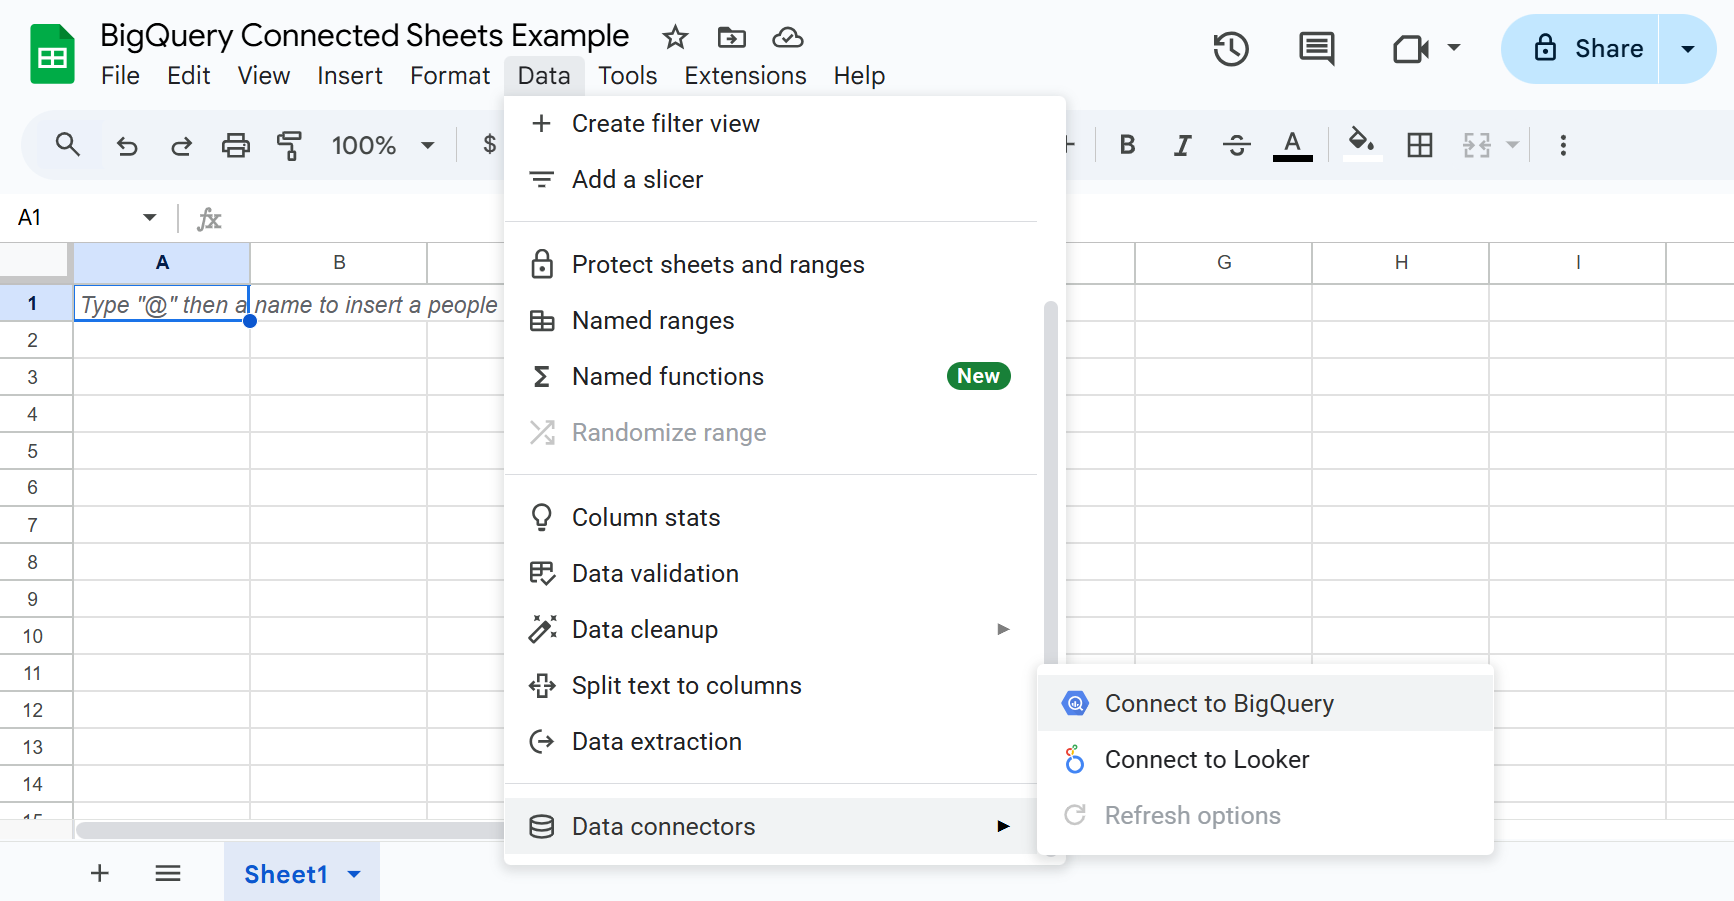
Task: Select Connect to BigQuery
Action: click(x=1219, y=703)
